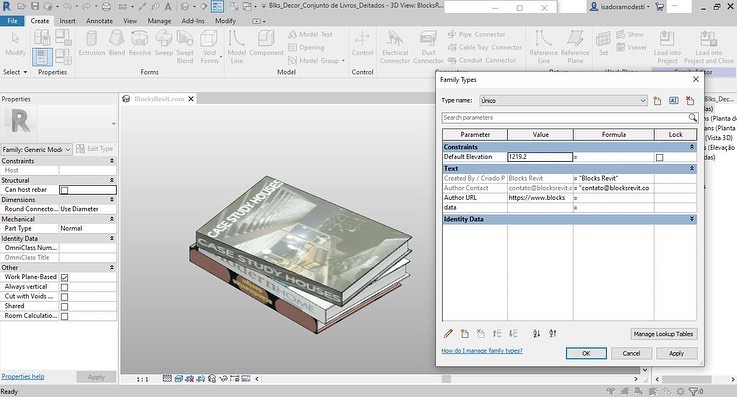Select the Electrical Connector tool
Viewport: 737px width, 397px height.
coord(395,47)
